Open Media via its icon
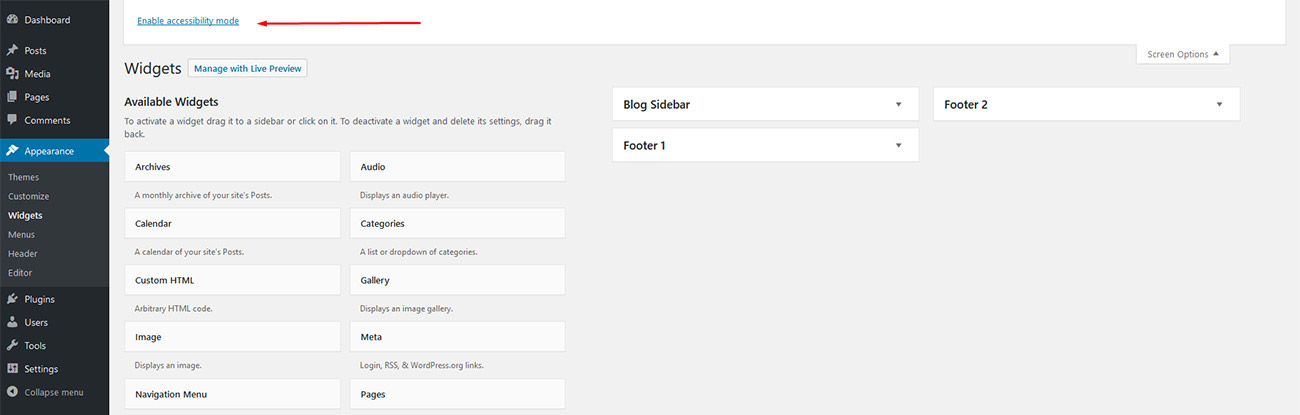The image size is (1300, 415). [12, 74]
